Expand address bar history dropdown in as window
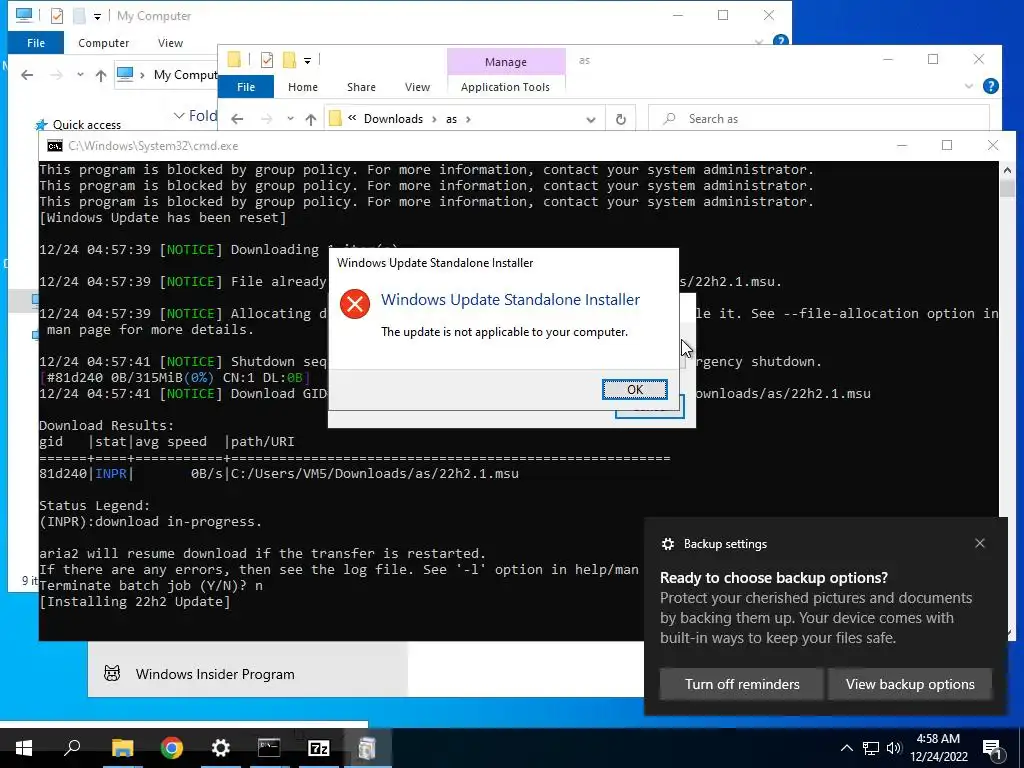Viewport: 1024px width, 768px height. 590,119
